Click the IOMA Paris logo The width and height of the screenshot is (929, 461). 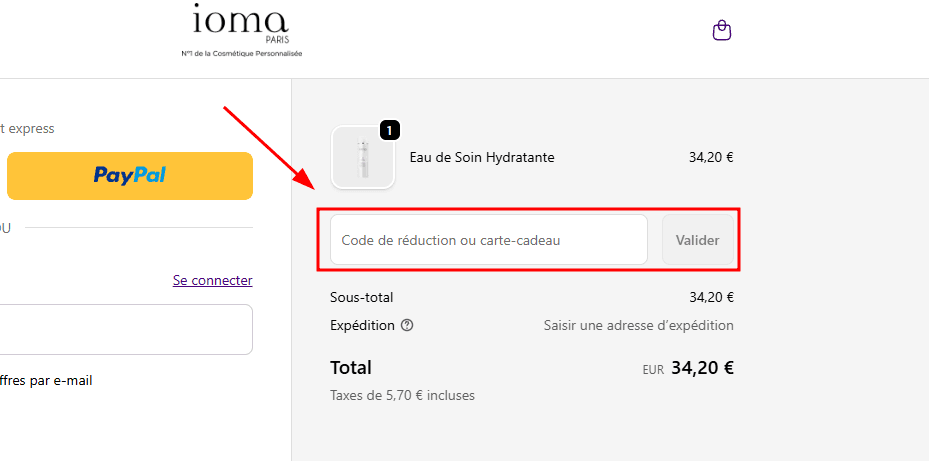click(240, 21)
